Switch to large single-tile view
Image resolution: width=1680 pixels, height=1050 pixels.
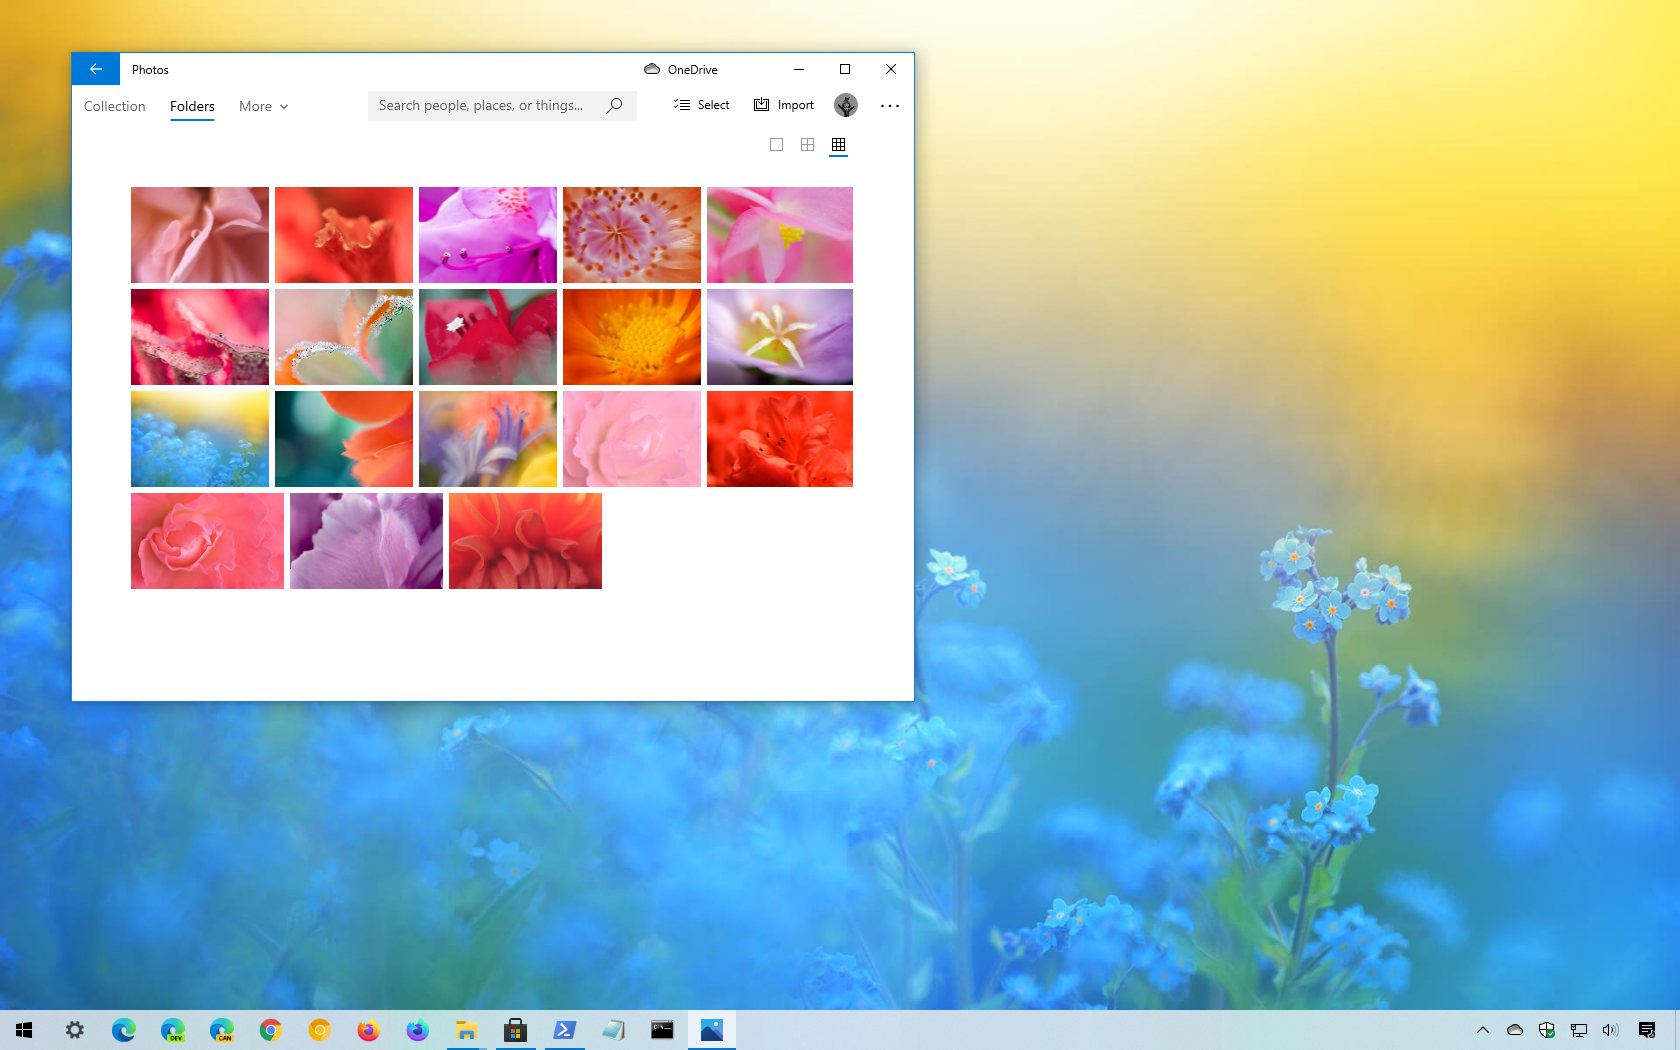point(776,145)
